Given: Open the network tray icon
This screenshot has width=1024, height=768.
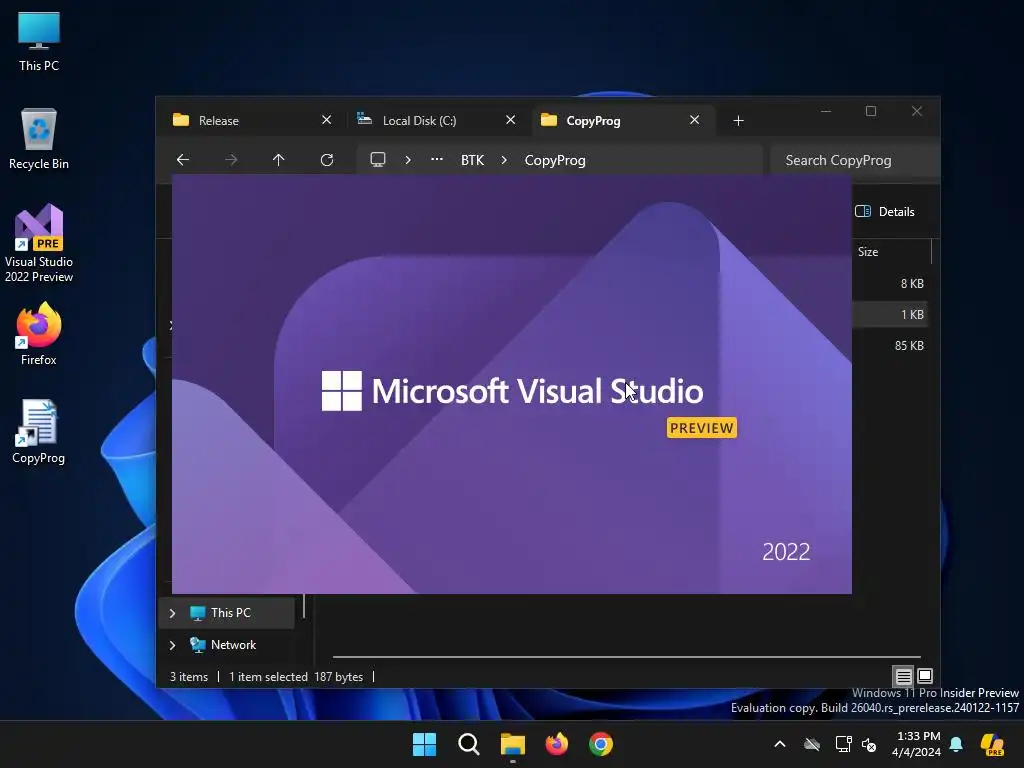Looking at the screenshot, I should pos(843,744).
